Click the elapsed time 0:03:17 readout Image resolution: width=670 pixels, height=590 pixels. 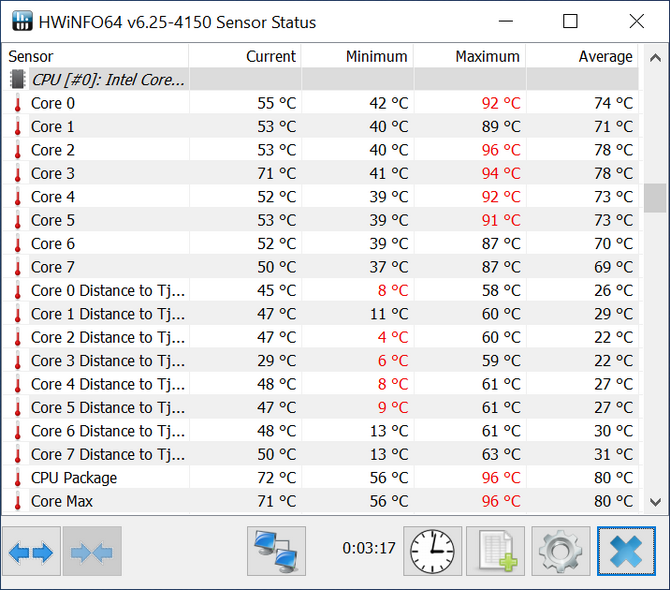coord(369,548)
